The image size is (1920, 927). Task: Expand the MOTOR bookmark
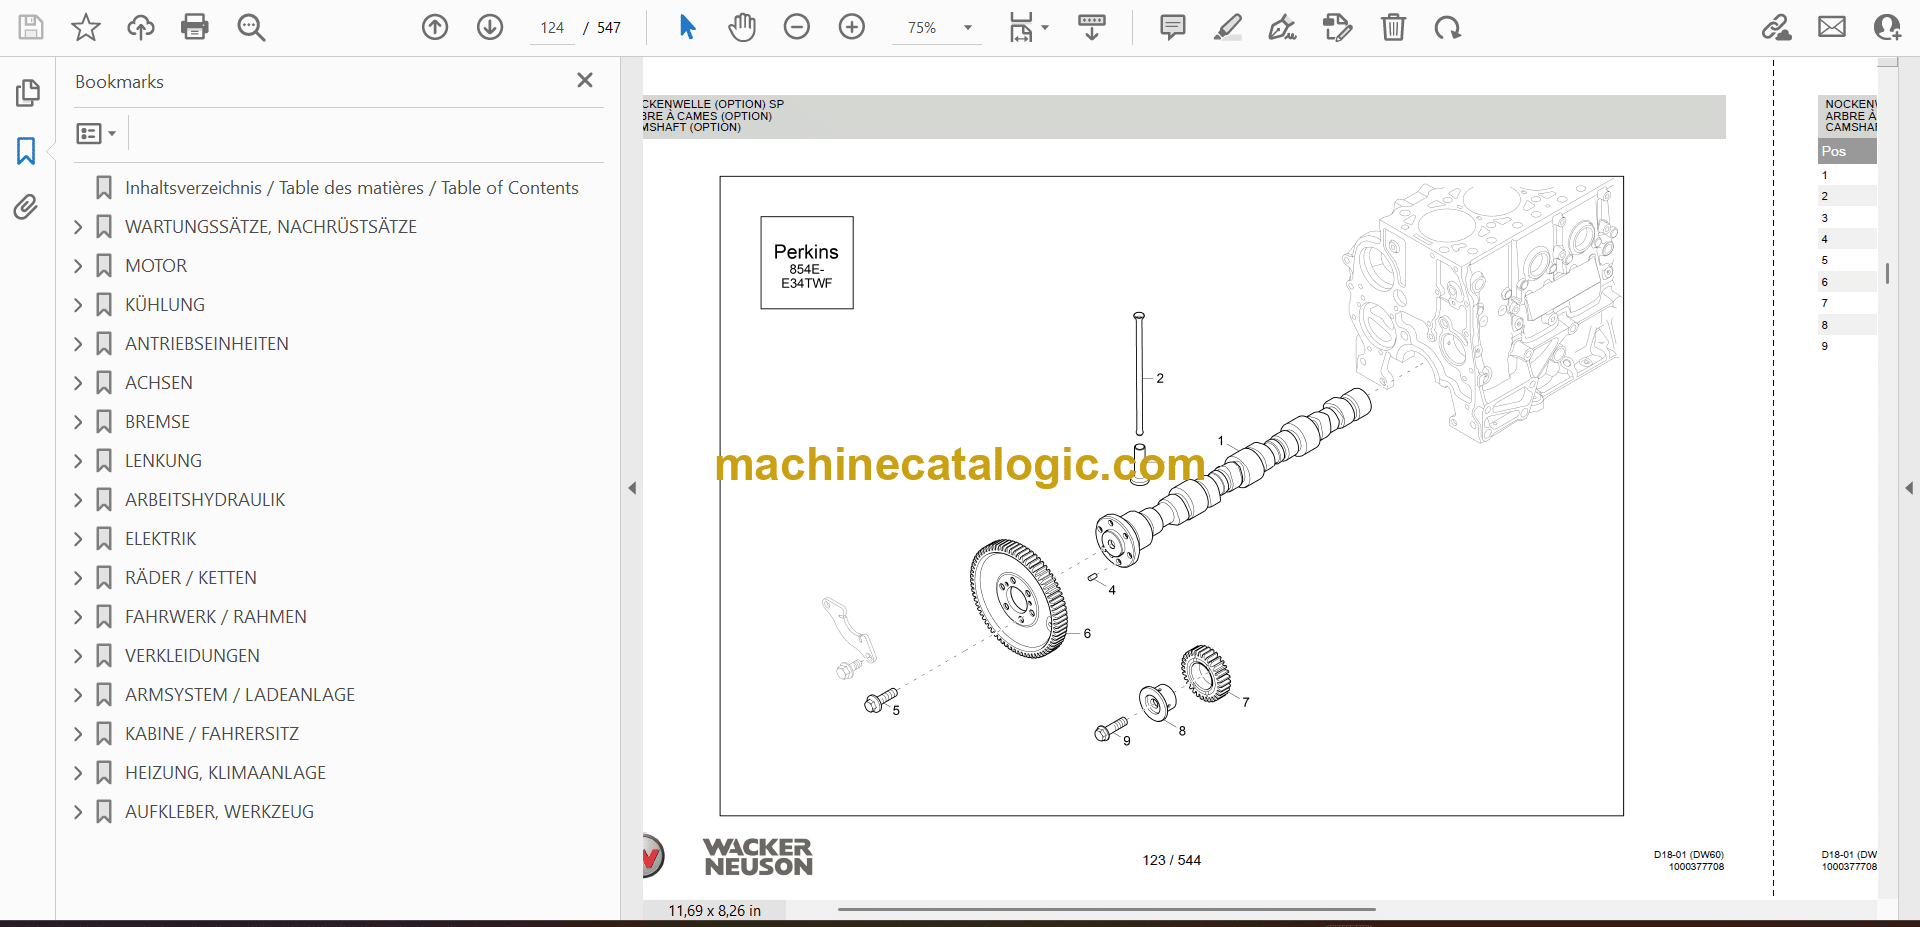[x=78, y=266]
